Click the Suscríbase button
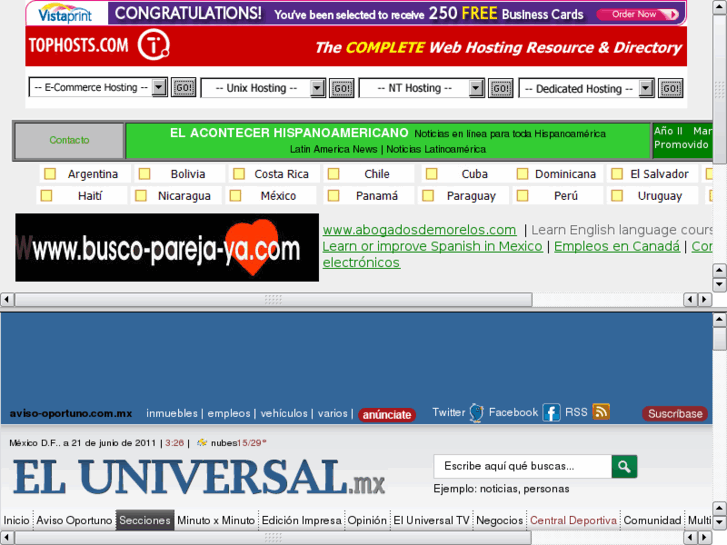The image size is (727, 545). coord(675,414)
